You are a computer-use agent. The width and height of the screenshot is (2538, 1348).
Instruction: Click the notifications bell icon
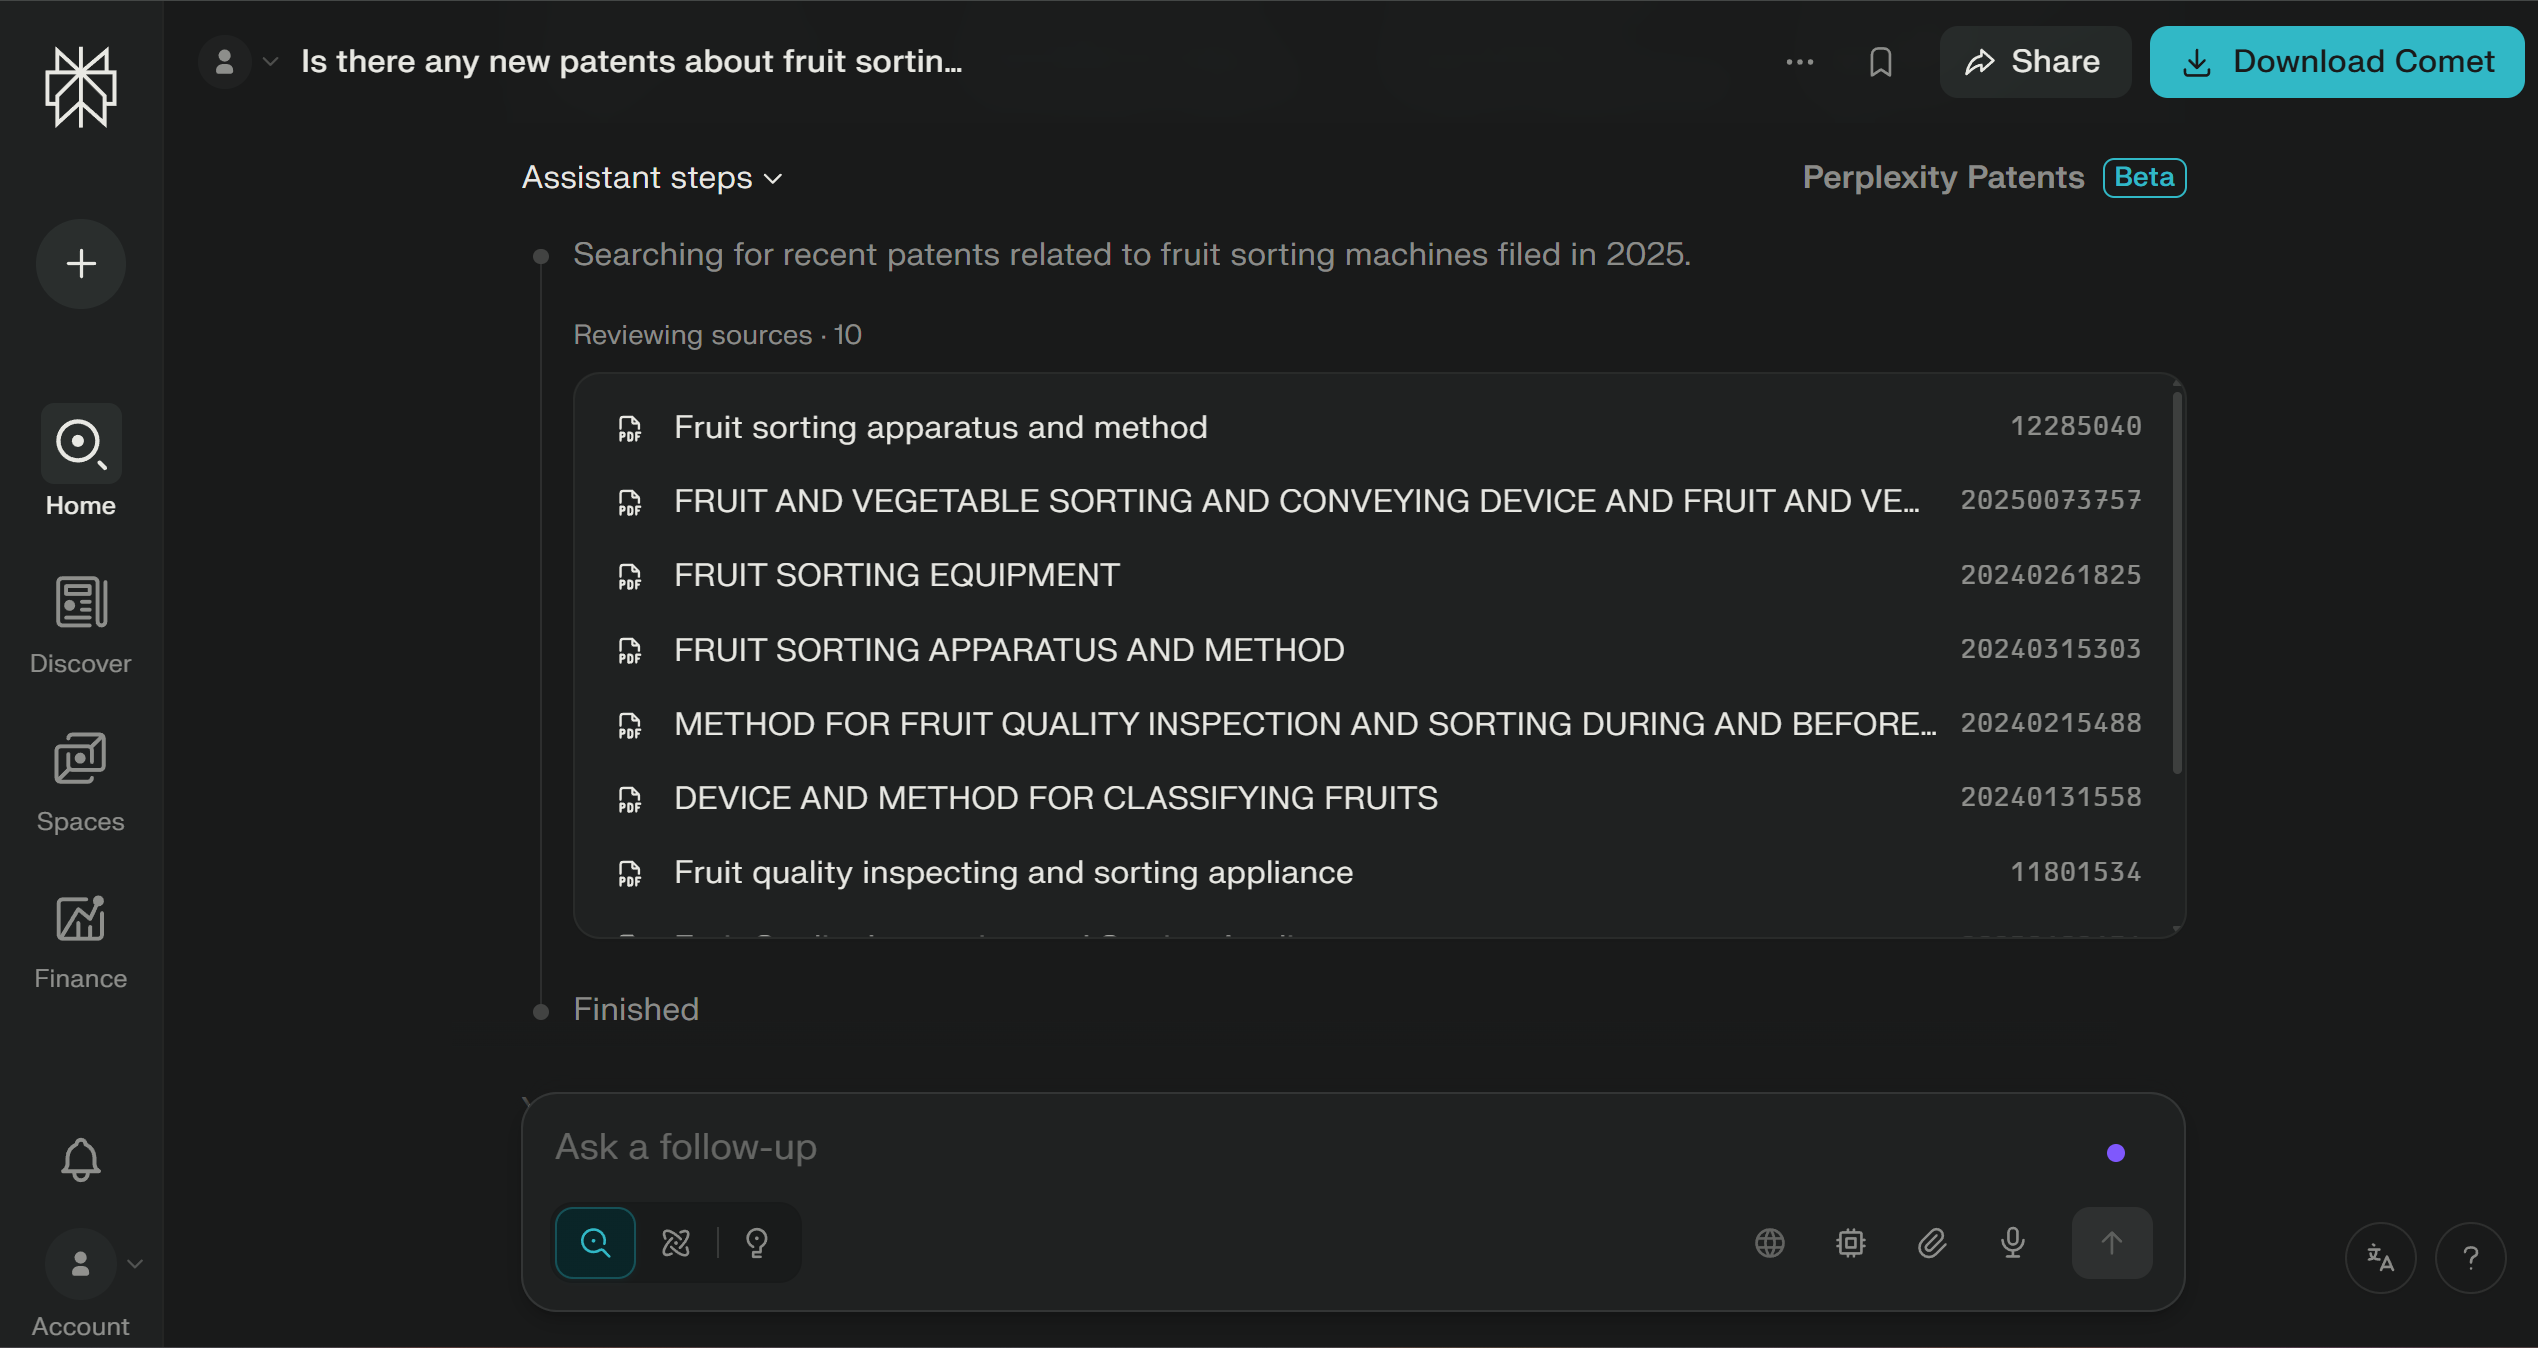pyautogui.click(x=80, y=1158)
